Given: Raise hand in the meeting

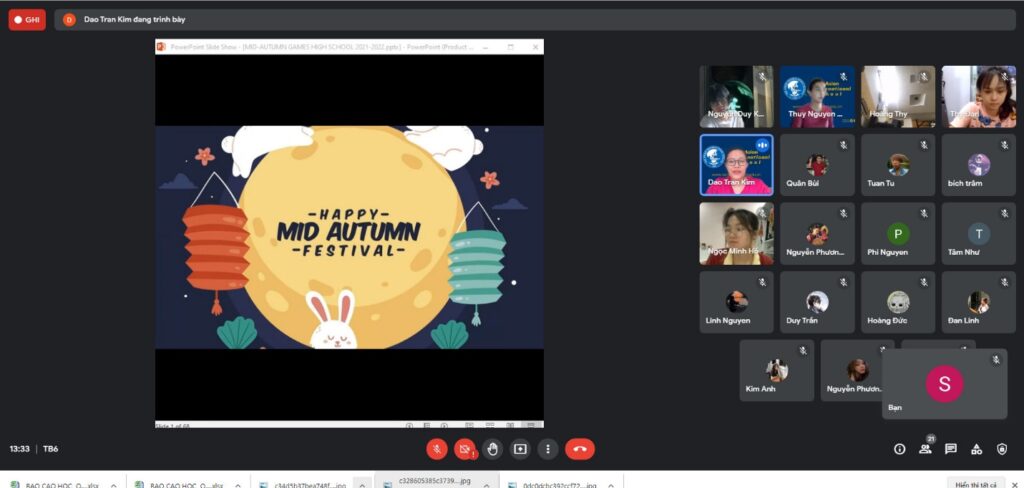Looking at the screenshot, I should 492,449.
